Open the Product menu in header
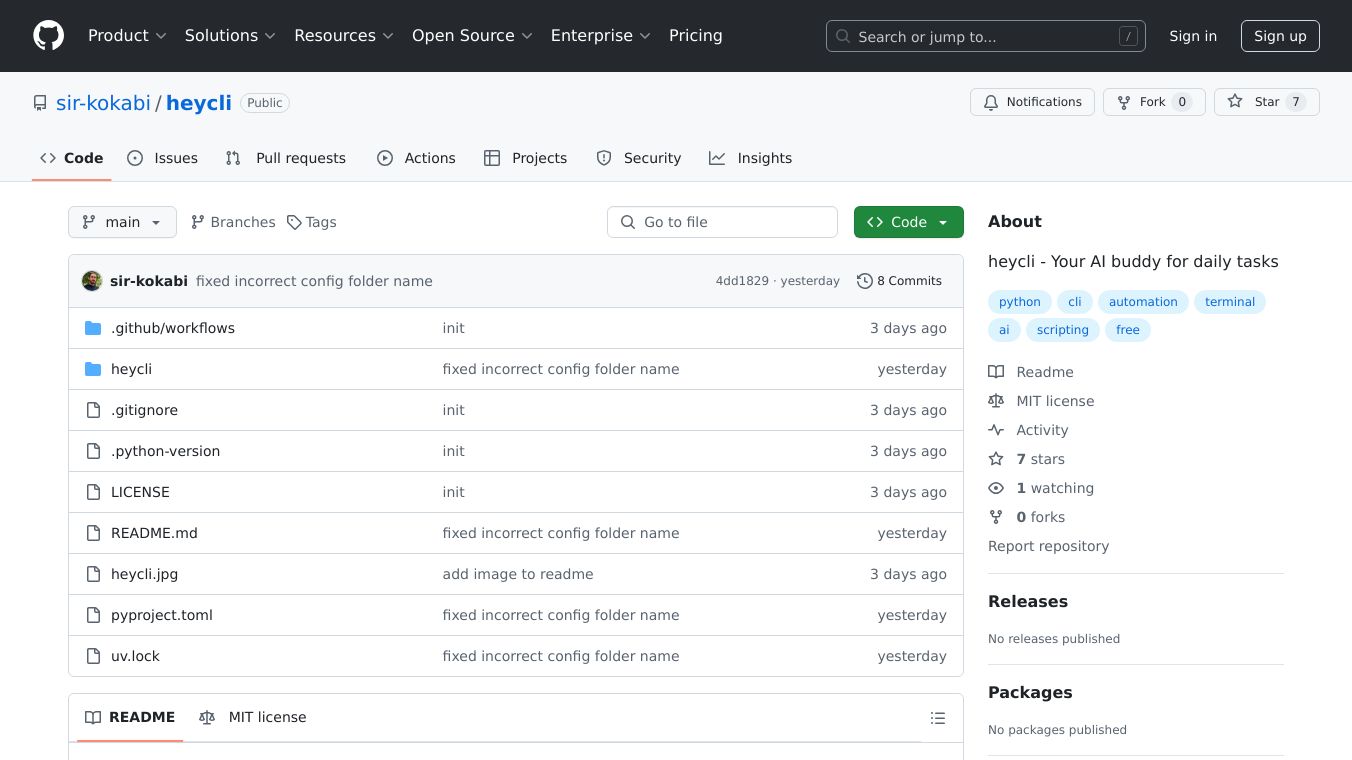 tap(127, 36)
